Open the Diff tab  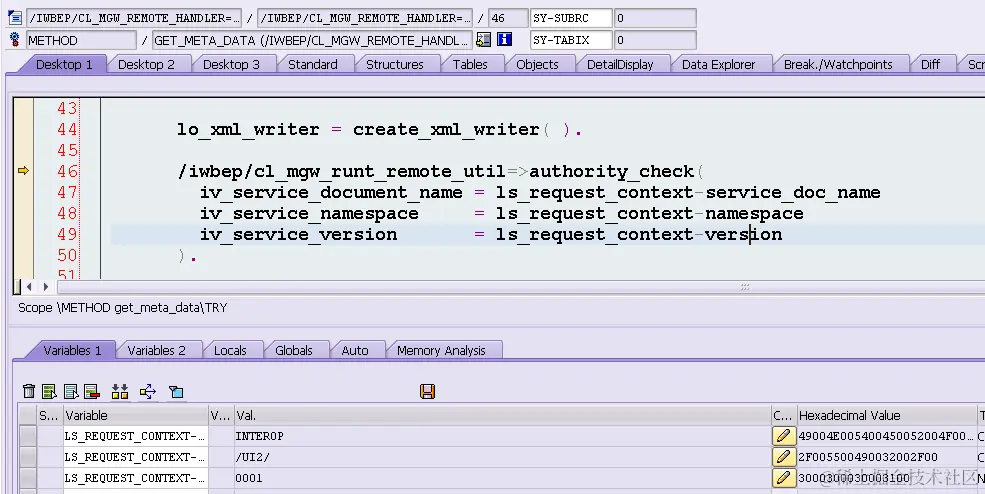(930, 64)
